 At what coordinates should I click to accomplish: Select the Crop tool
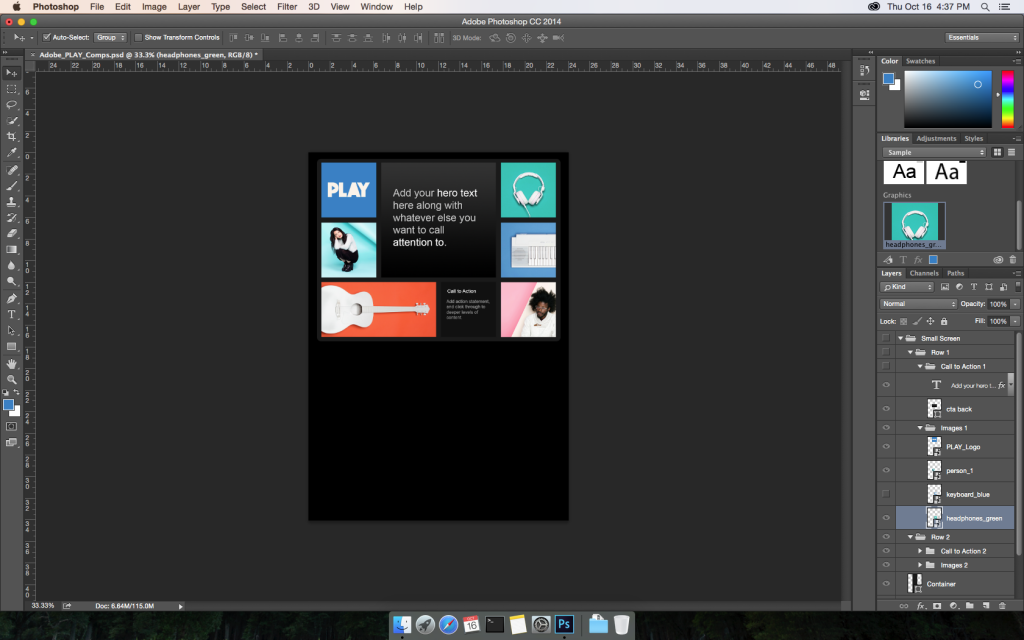12,137
